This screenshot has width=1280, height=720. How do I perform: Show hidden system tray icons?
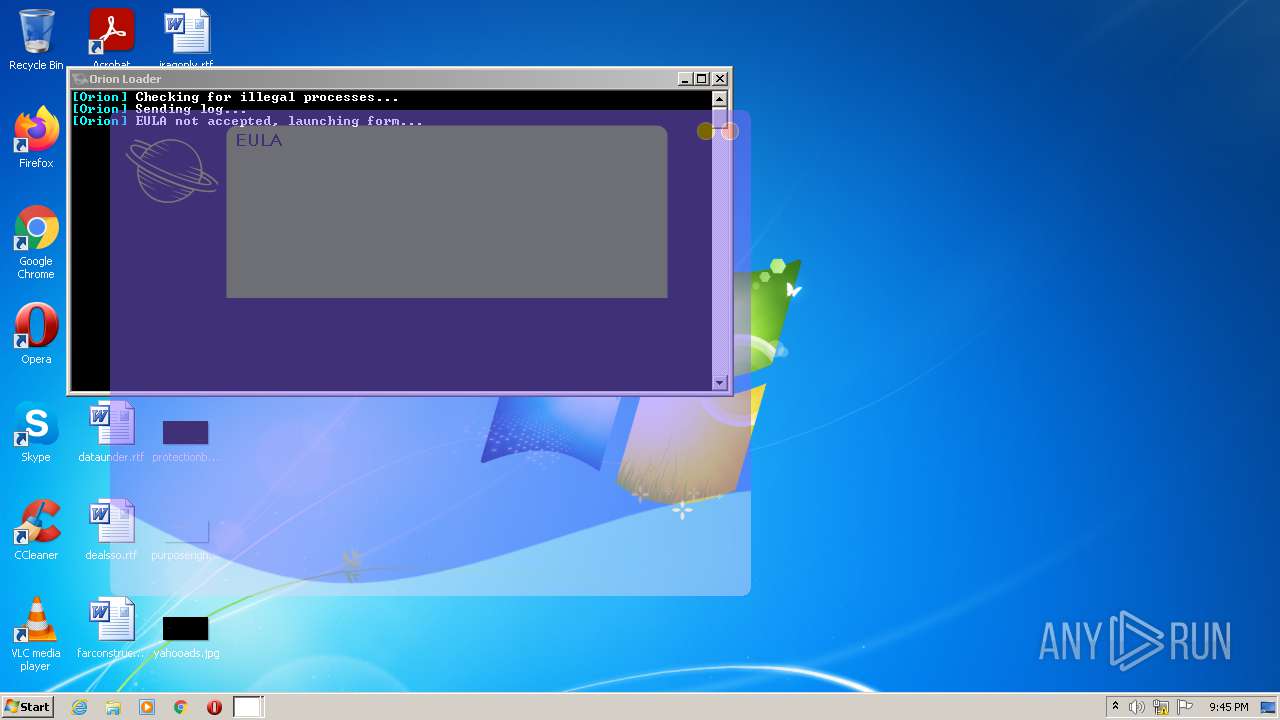1116,707
